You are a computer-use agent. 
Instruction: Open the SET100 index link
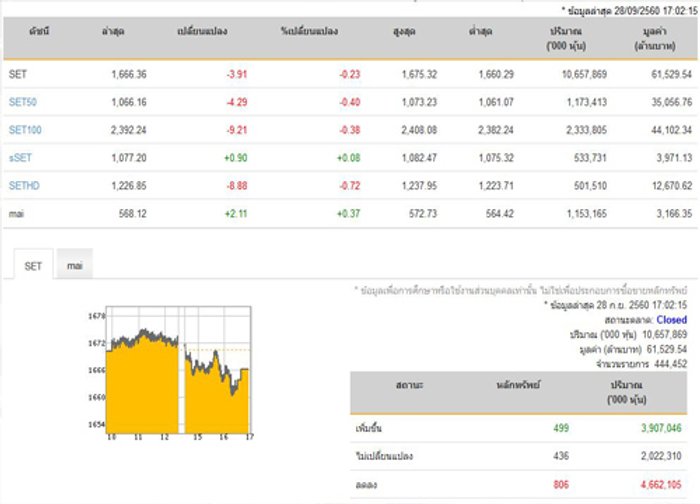coord(25,130)
